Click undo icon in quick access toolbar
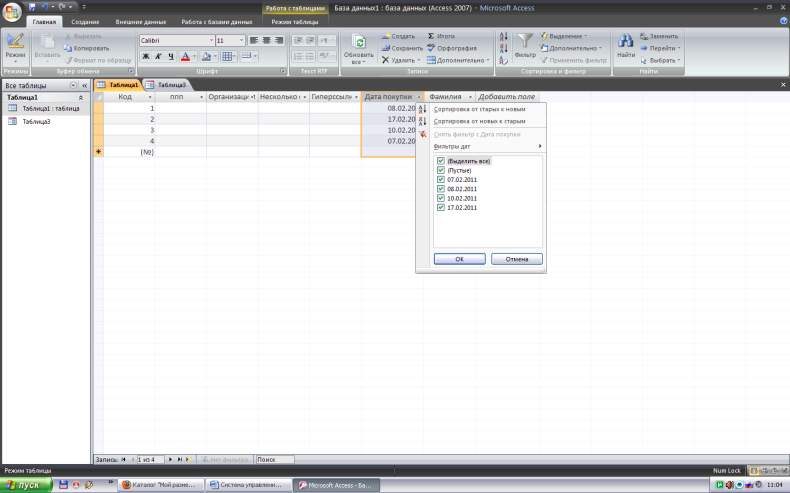The width and height of the screenshot is (790, 493). [x=44, y=7]
